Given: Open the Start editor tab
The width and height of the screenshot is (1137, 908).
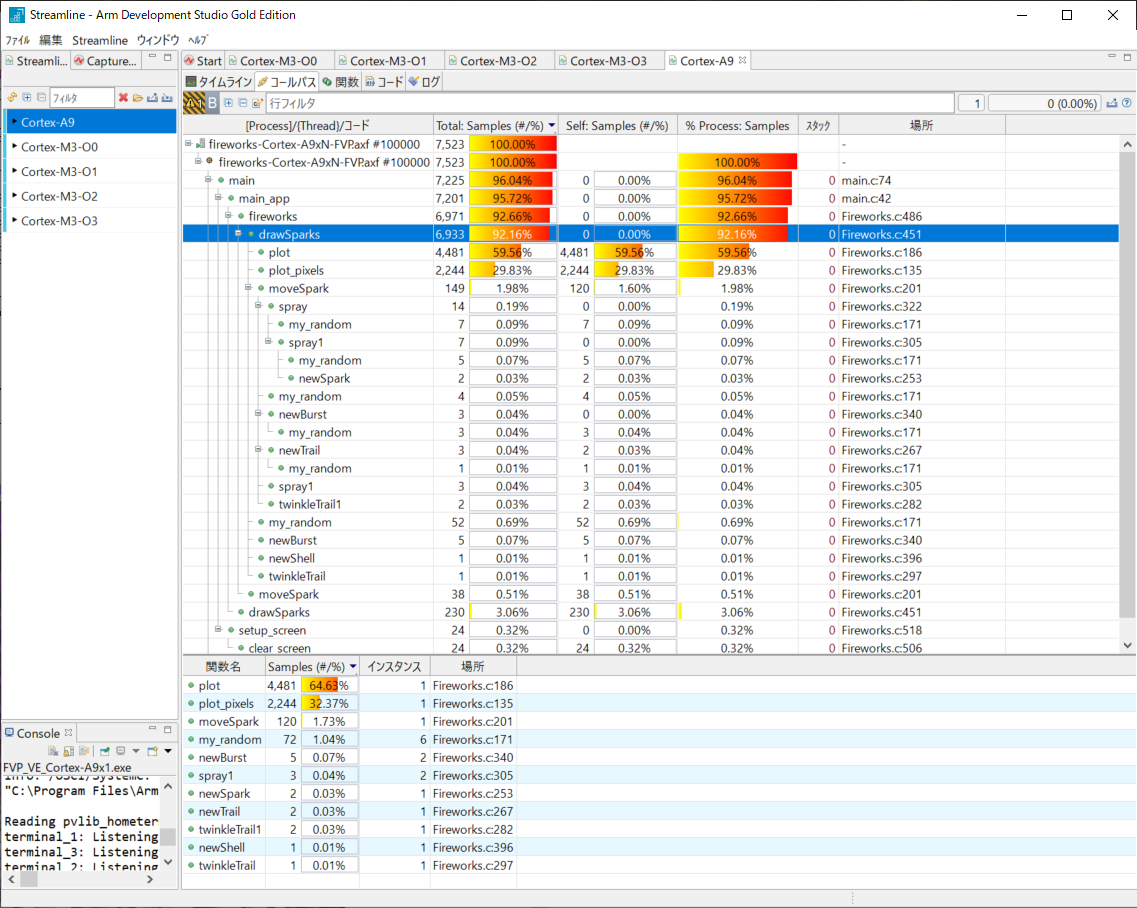Looking at the screenshot, I should (x=203, y=61).
